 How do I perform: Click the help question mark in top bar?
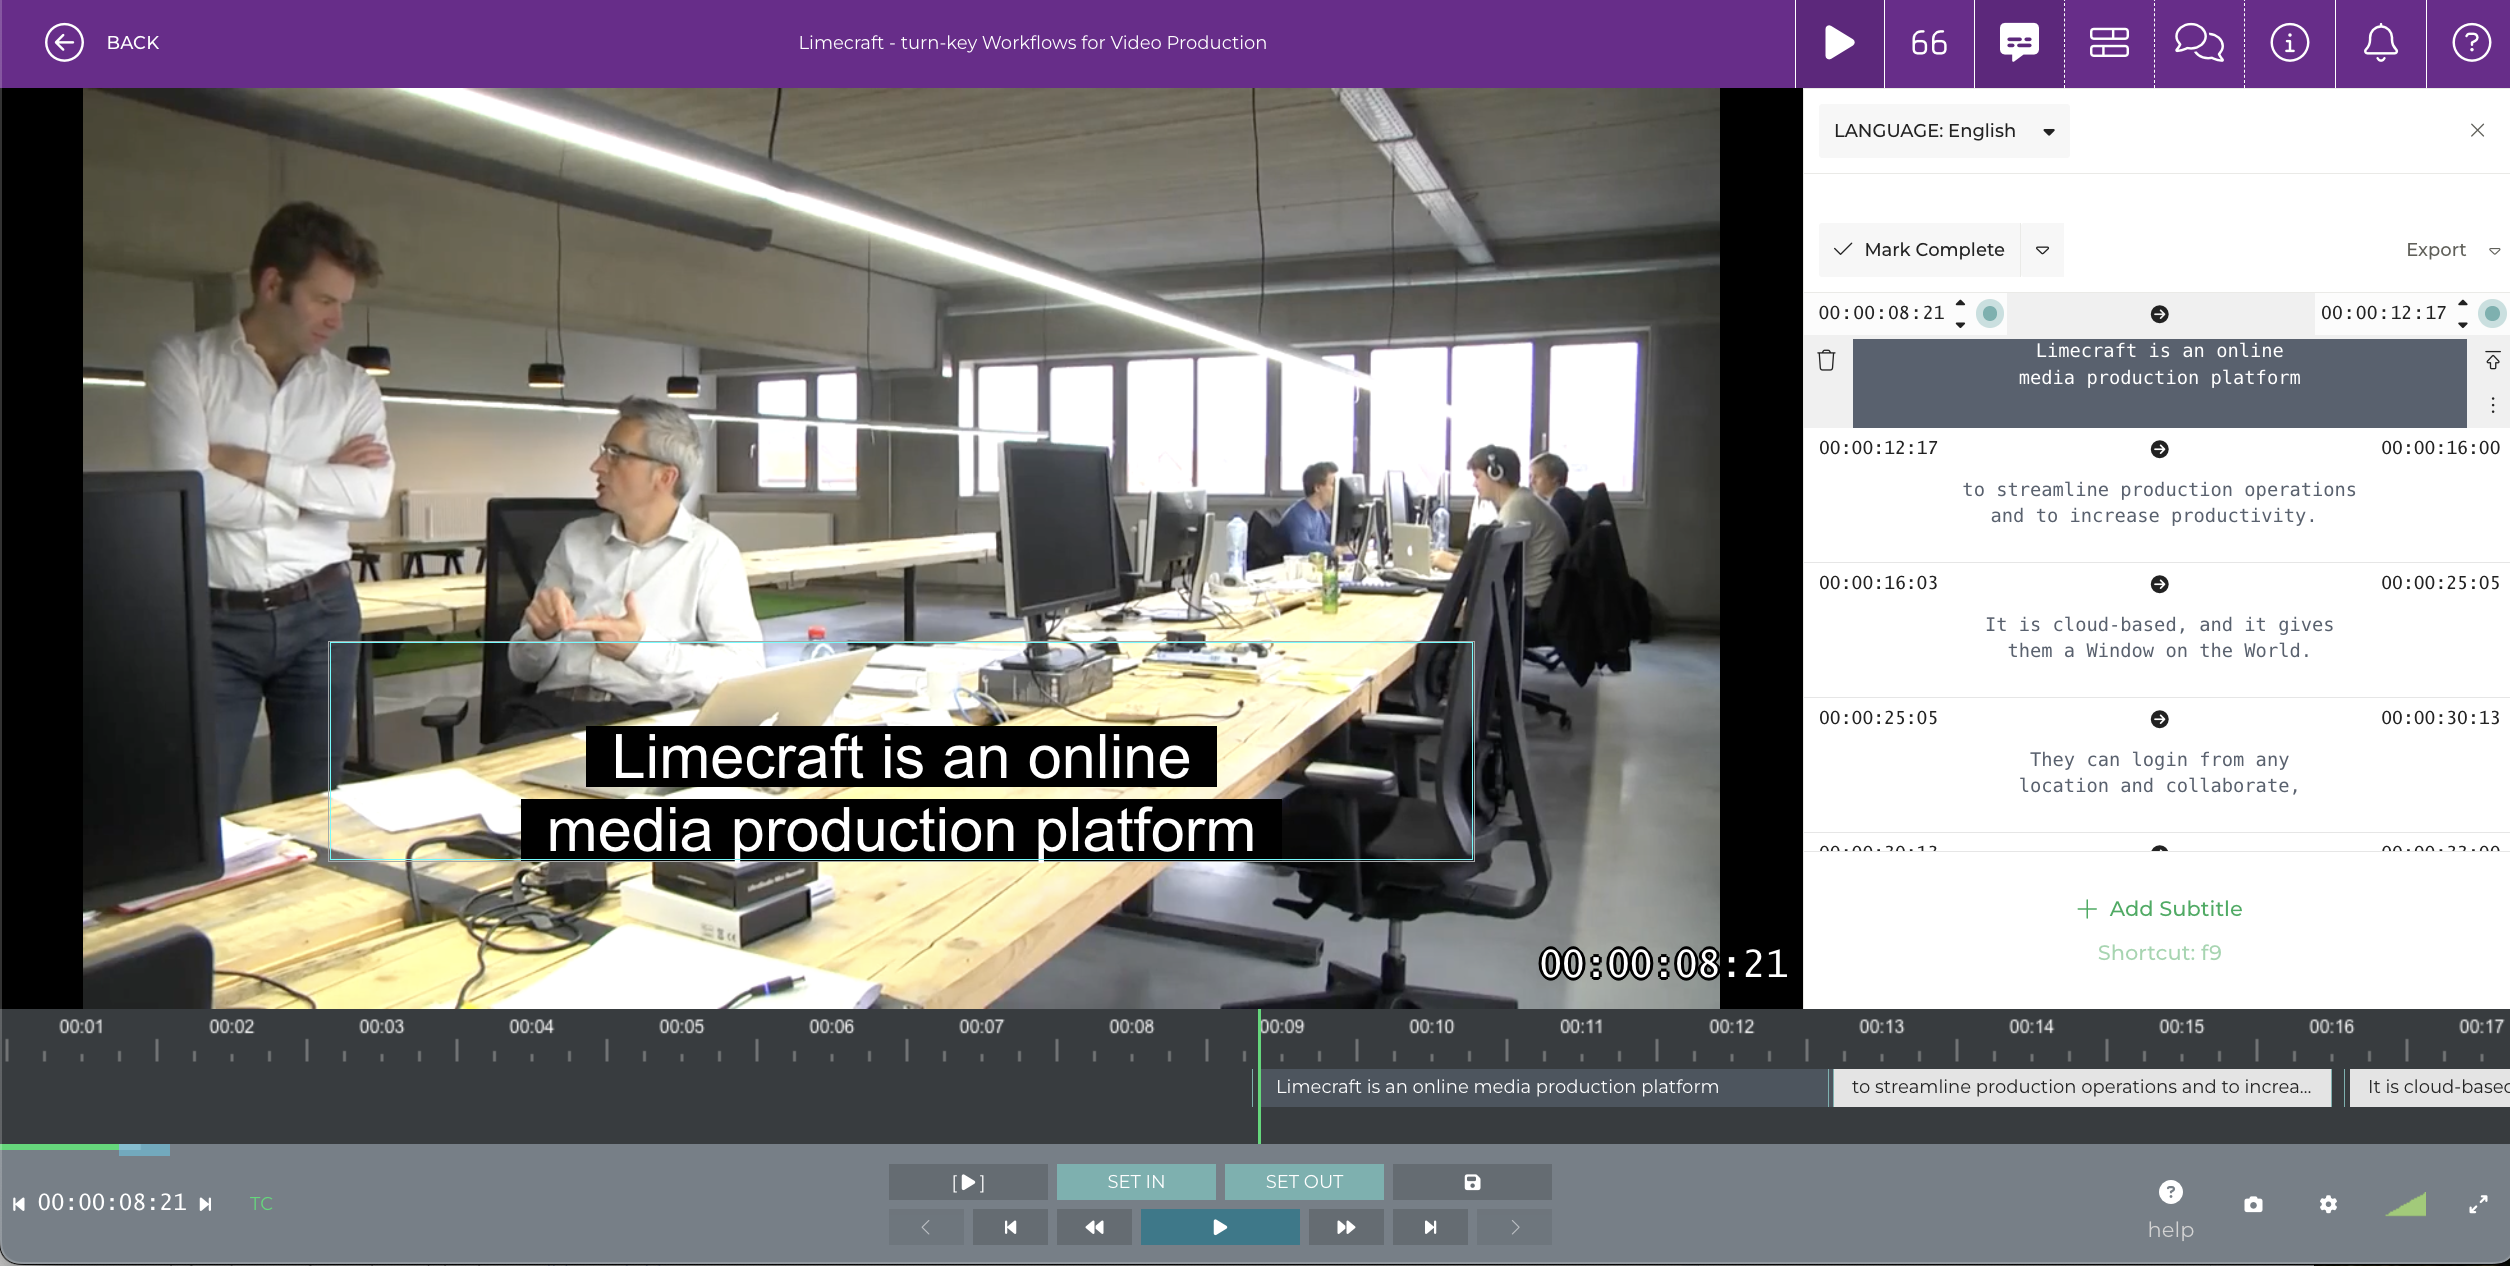(x=2471, y=43)
